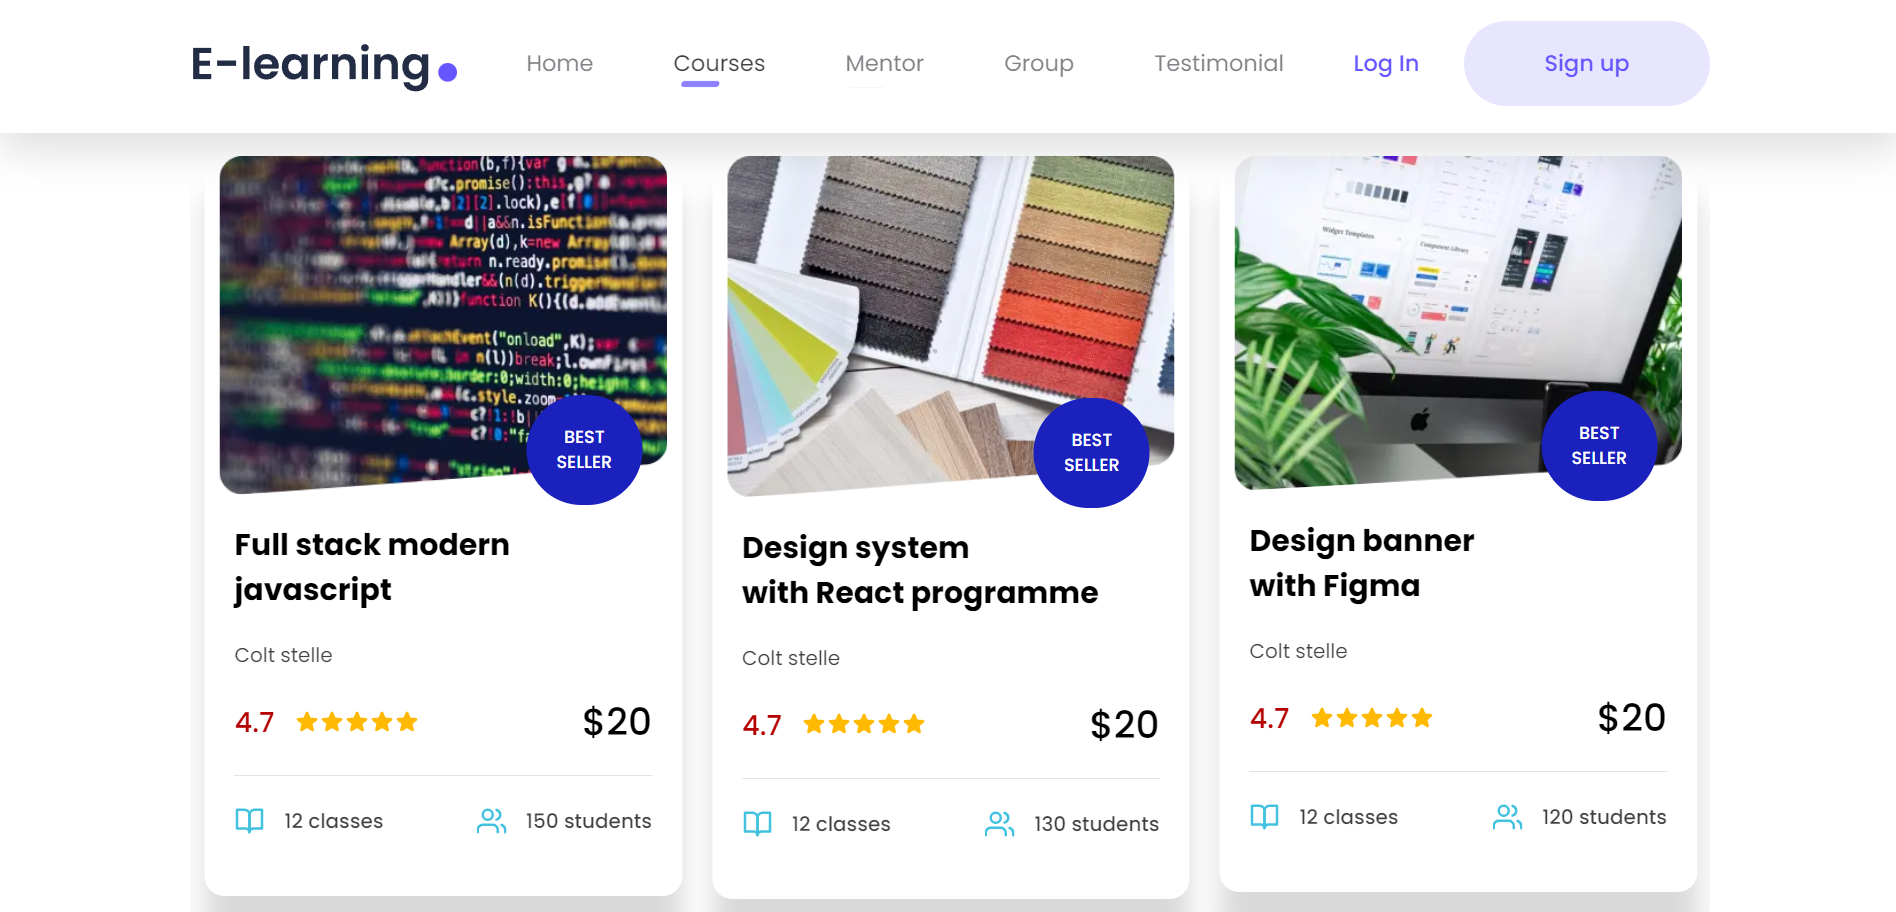Click the Log In link
This screenshot has height=912, width=1896.
pyautogui.click(x=1385, y=63)
